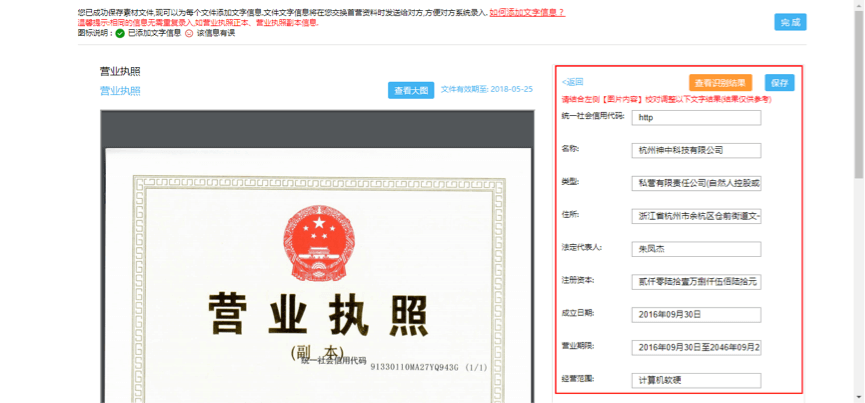Edit the 住所 address field
This screenshot has height=403, width=865.
pos(696,216)
